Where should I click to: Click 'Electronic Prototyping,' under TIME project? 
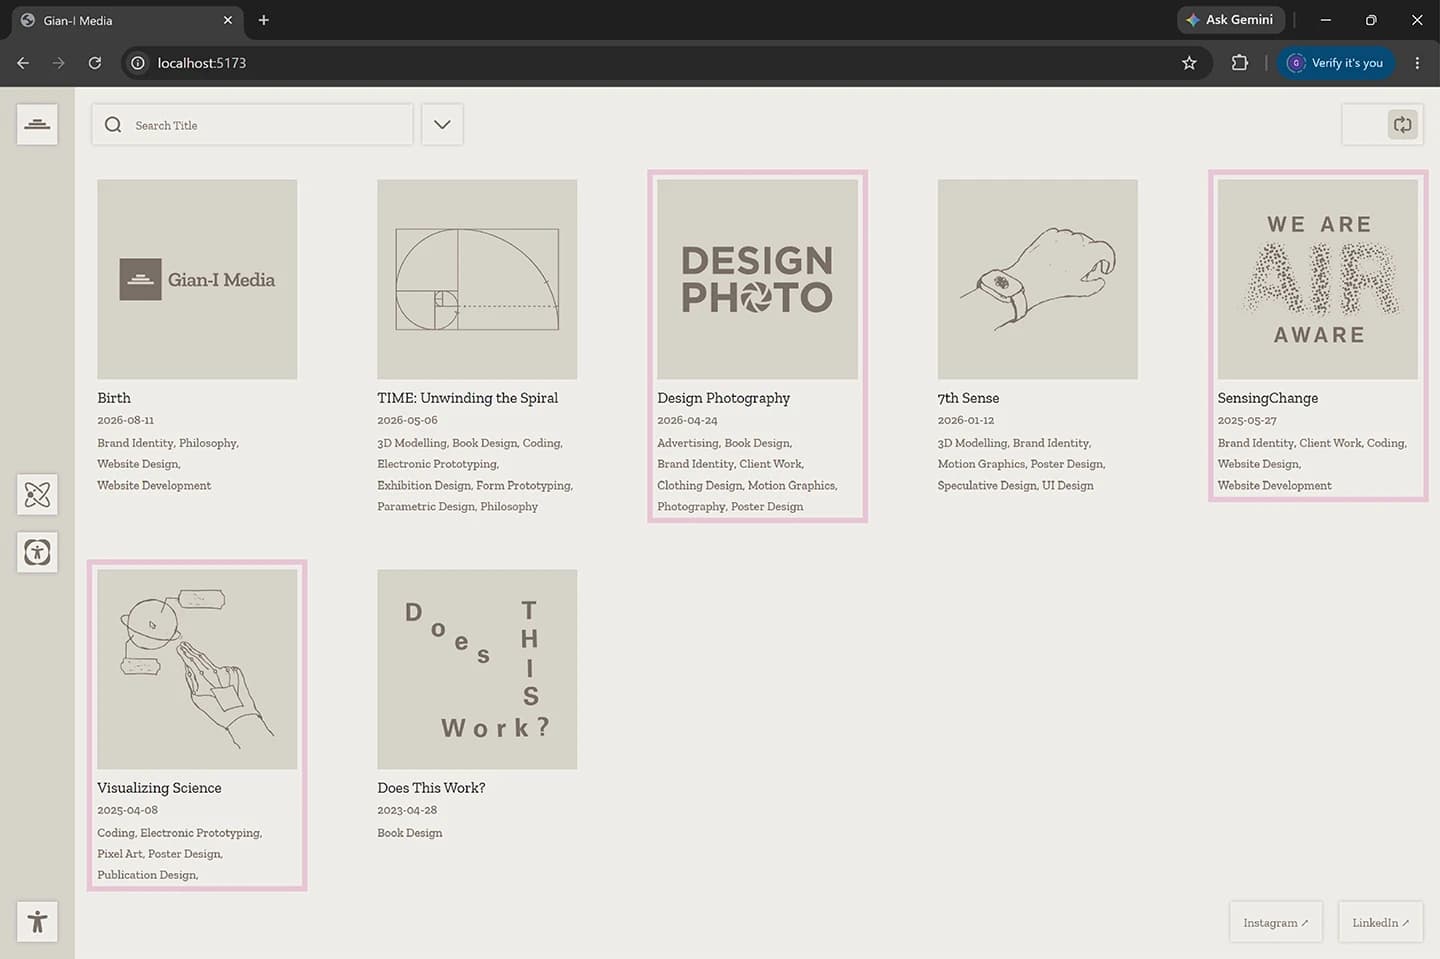(x=438, y=464)
